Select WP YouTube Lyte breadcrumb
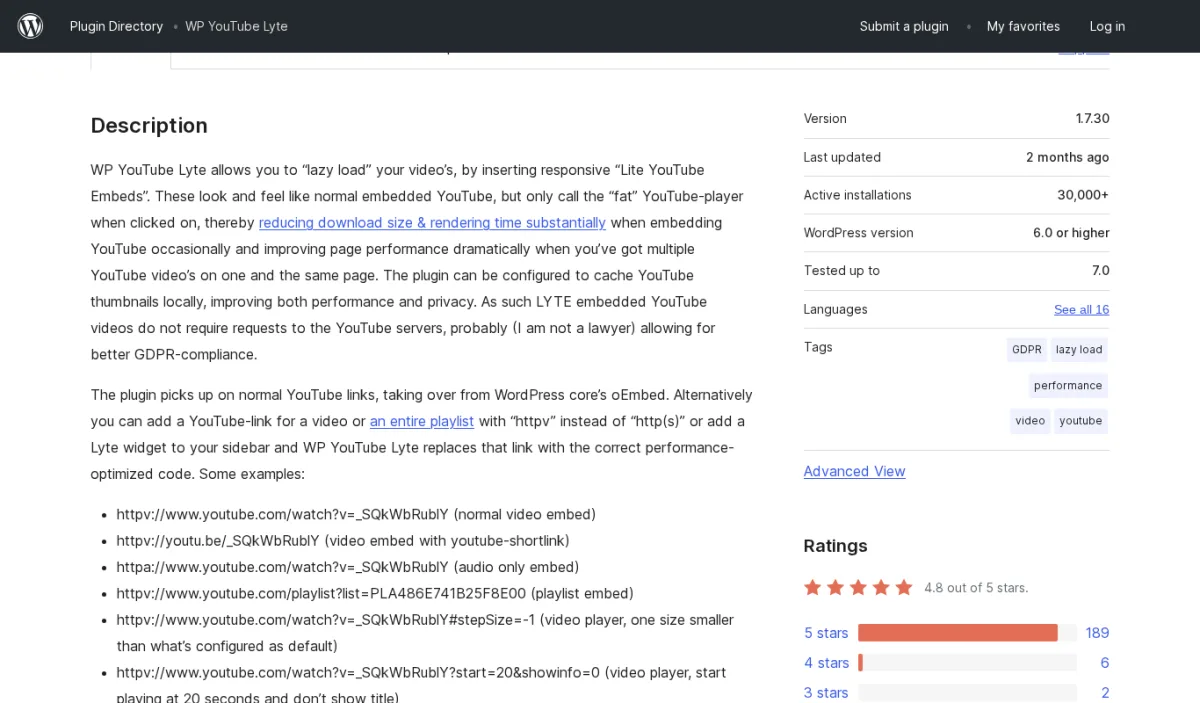The image size is (1200, 703). [x=236, y=26]
